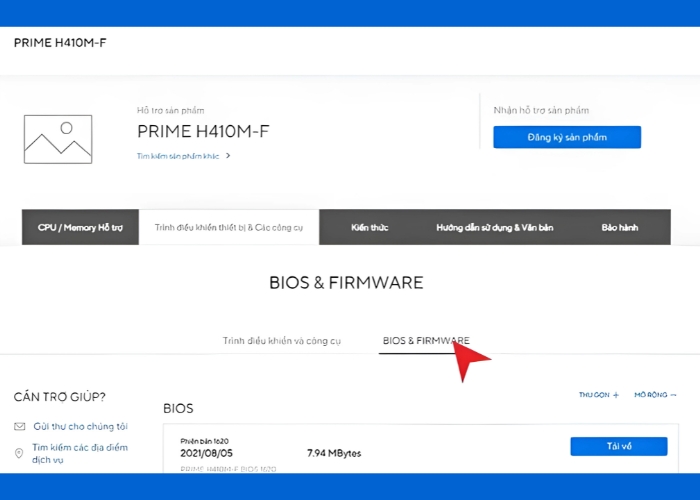Click the PRIME H410M-F title in the page header
Screen dimensions: 700x500
pos(59,43)
